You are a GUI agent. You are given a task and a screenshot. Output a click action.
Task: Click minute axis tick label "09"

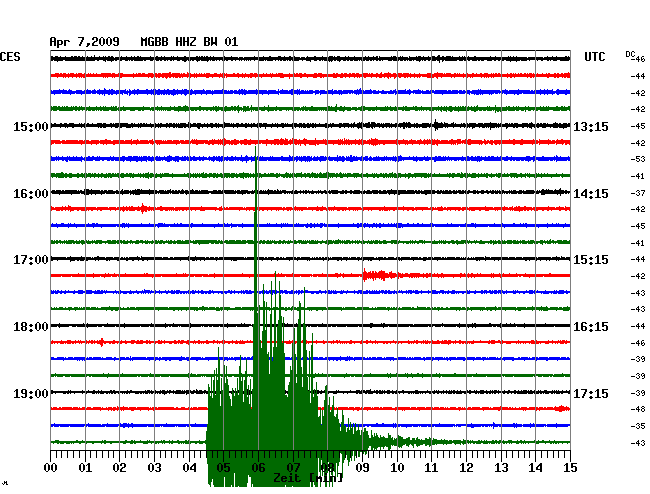pyautogui.click(x=362, y=468)
